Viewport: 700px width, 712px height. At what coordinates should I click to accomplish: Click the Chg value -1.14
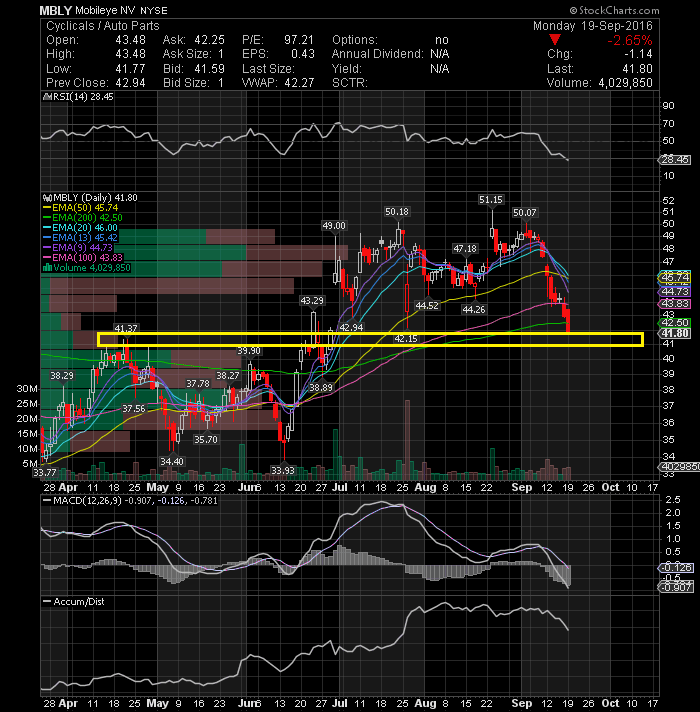(638, 54)
